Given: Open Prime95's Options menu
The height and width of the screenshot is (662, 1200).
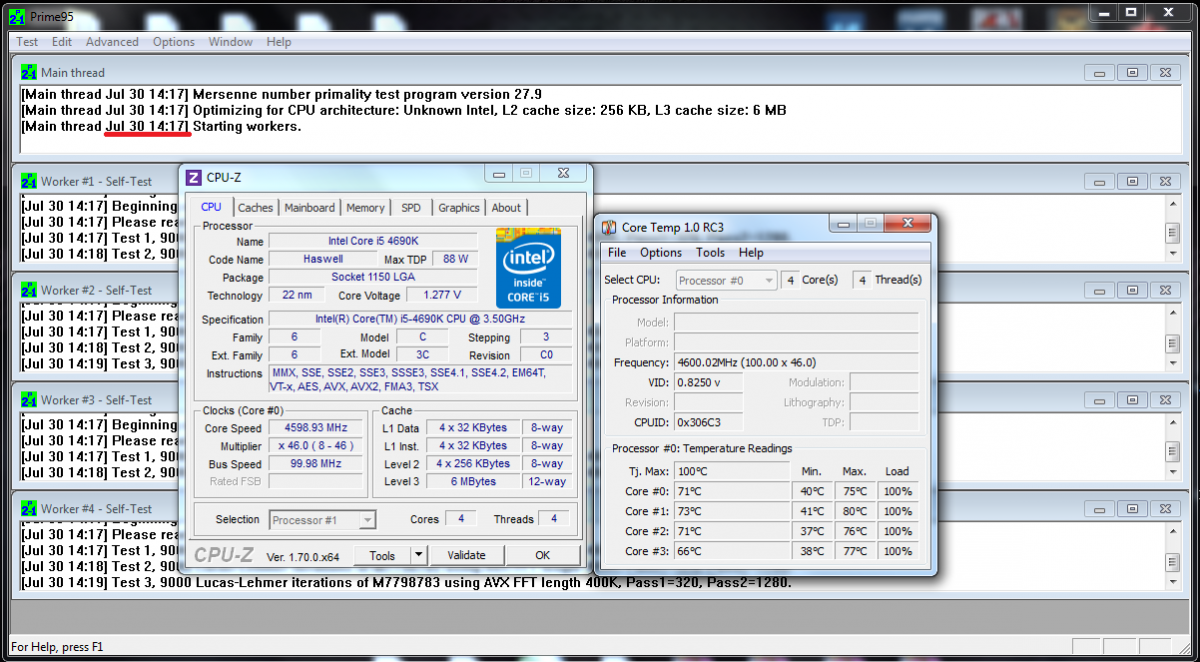Looking at the screenshot, I should (174, 42).
